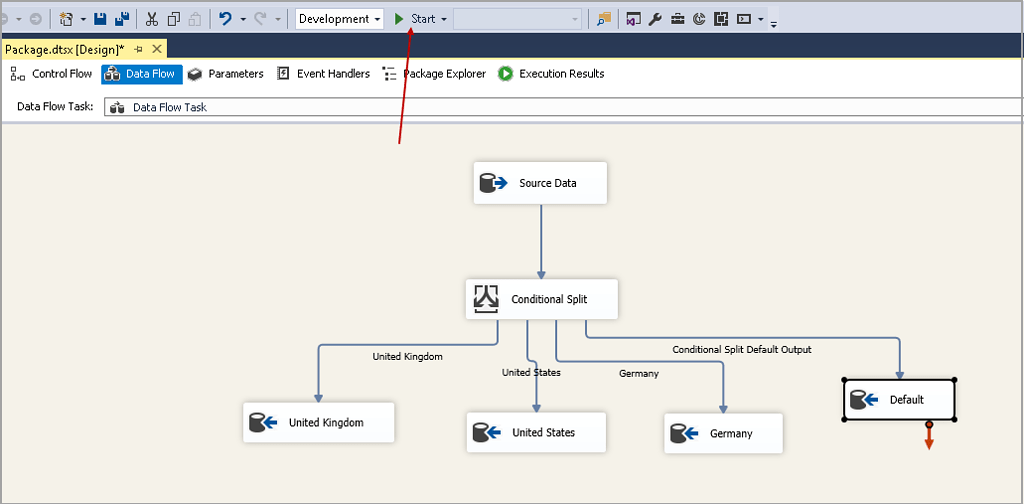
Task: Close the Package.dtsx design tab
Action: point(157,49)
